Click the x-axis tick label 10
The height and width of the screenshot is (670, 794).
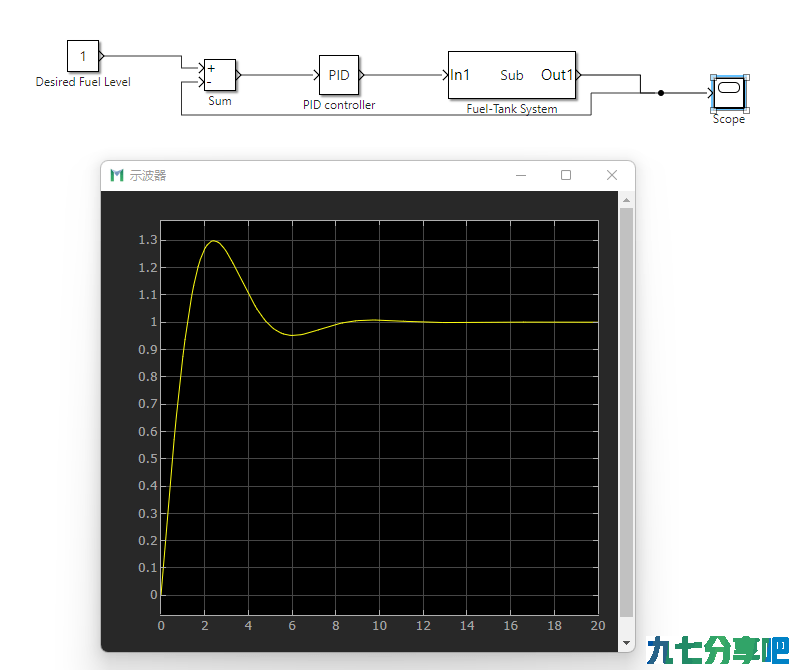(x=379, y=626)
